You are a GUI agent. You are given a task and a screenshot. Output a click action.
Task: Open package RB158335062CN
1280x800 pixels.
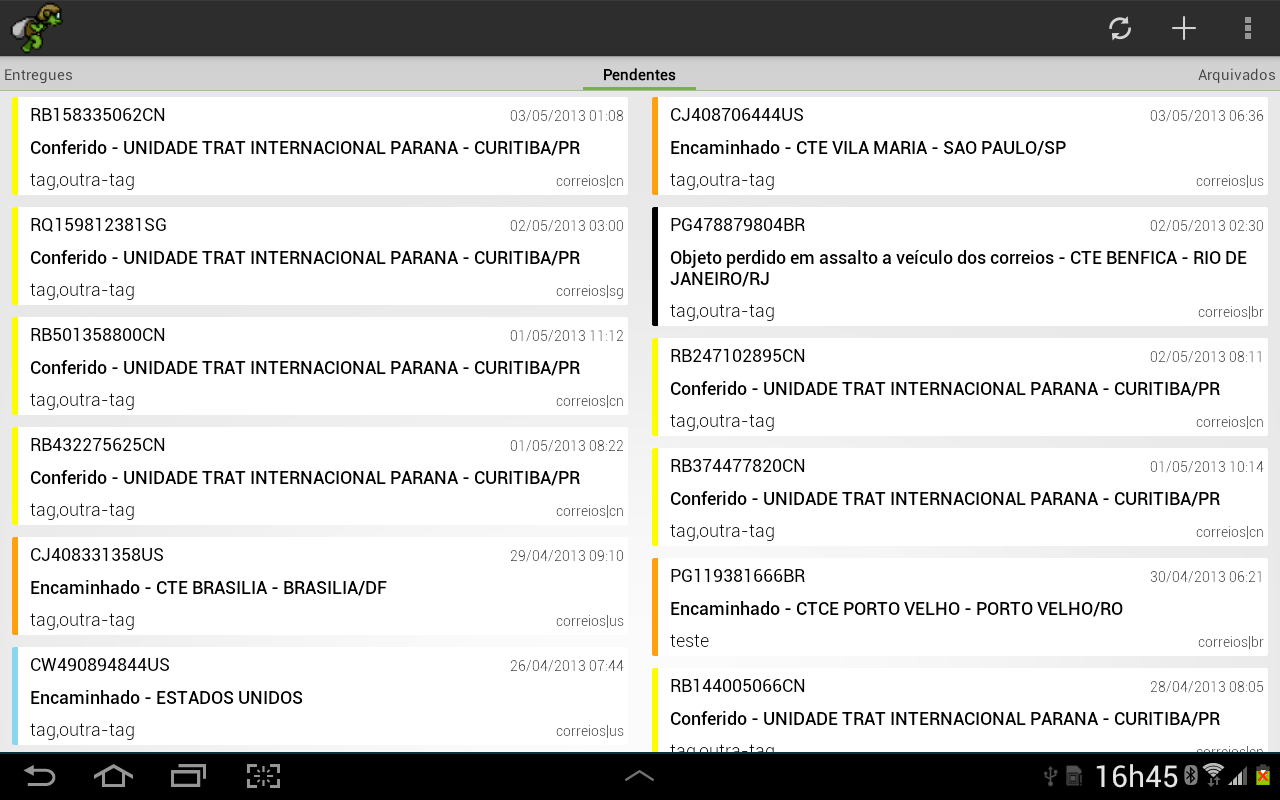pyautogui.click(x=320, y=146)
